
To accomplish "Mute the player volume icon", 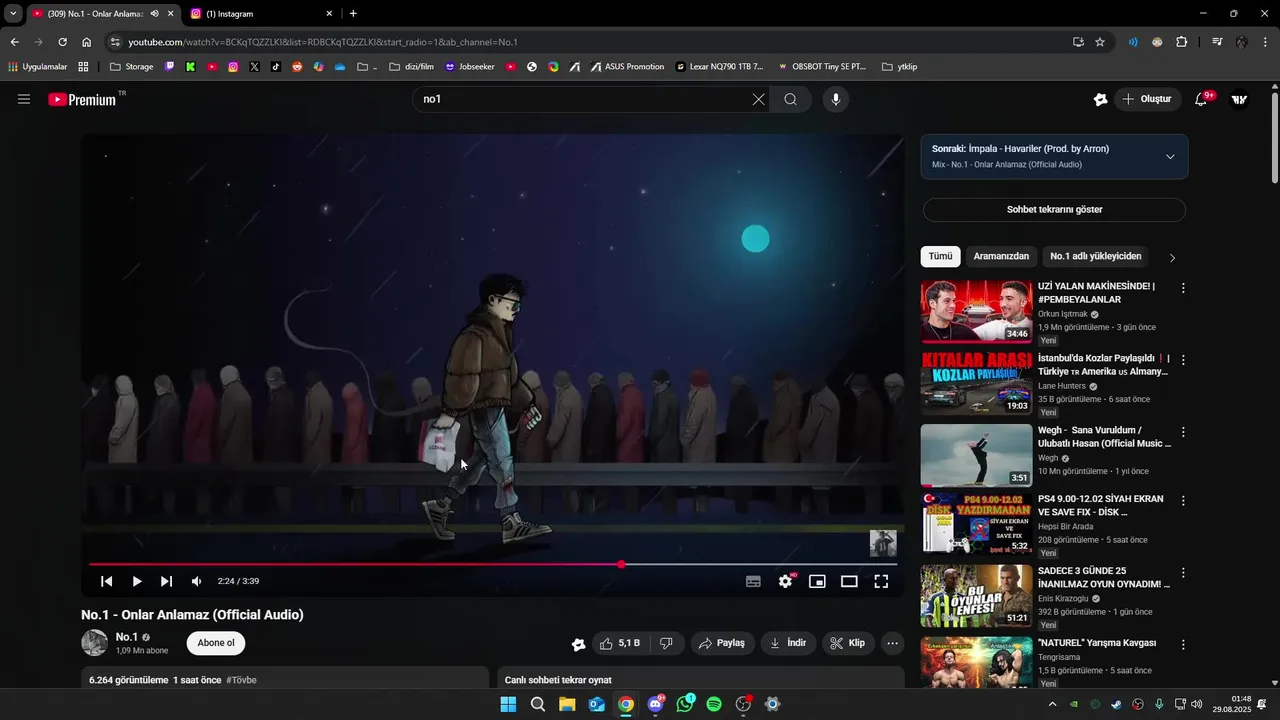I will (196, 581).
